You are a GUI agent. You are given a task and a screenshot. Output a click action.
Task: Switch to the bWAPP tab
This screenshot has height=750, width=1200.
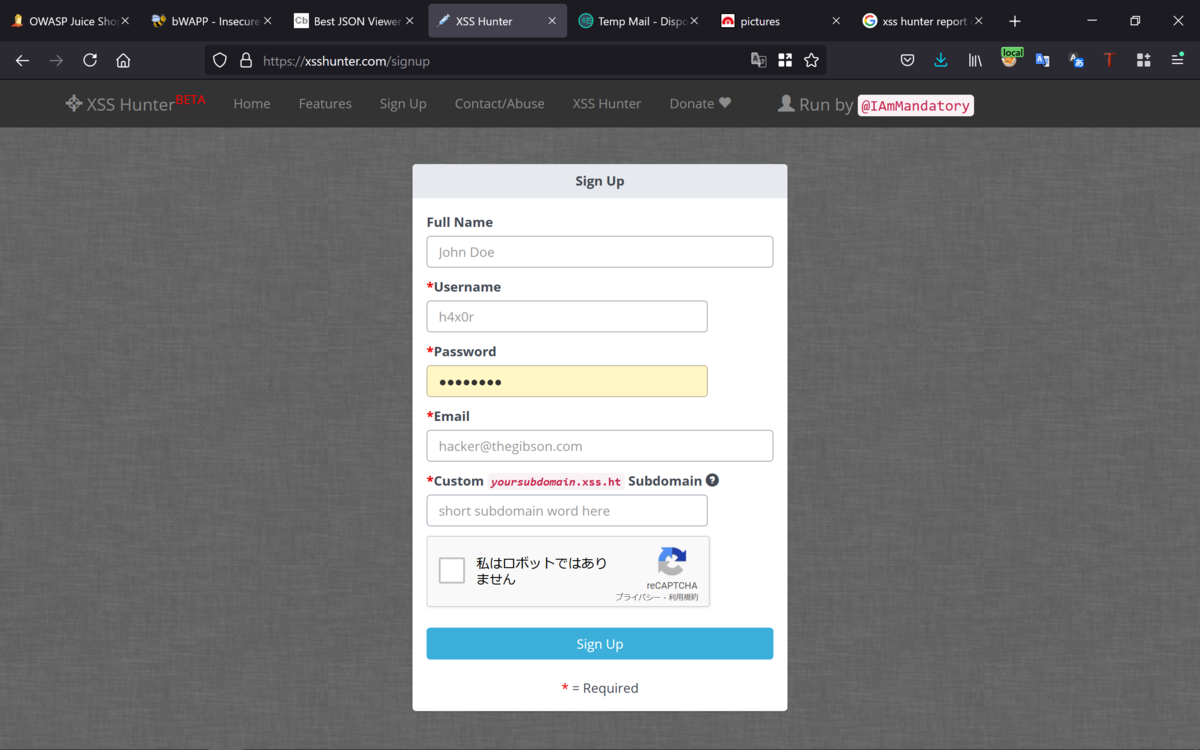(x=211, y=21)
